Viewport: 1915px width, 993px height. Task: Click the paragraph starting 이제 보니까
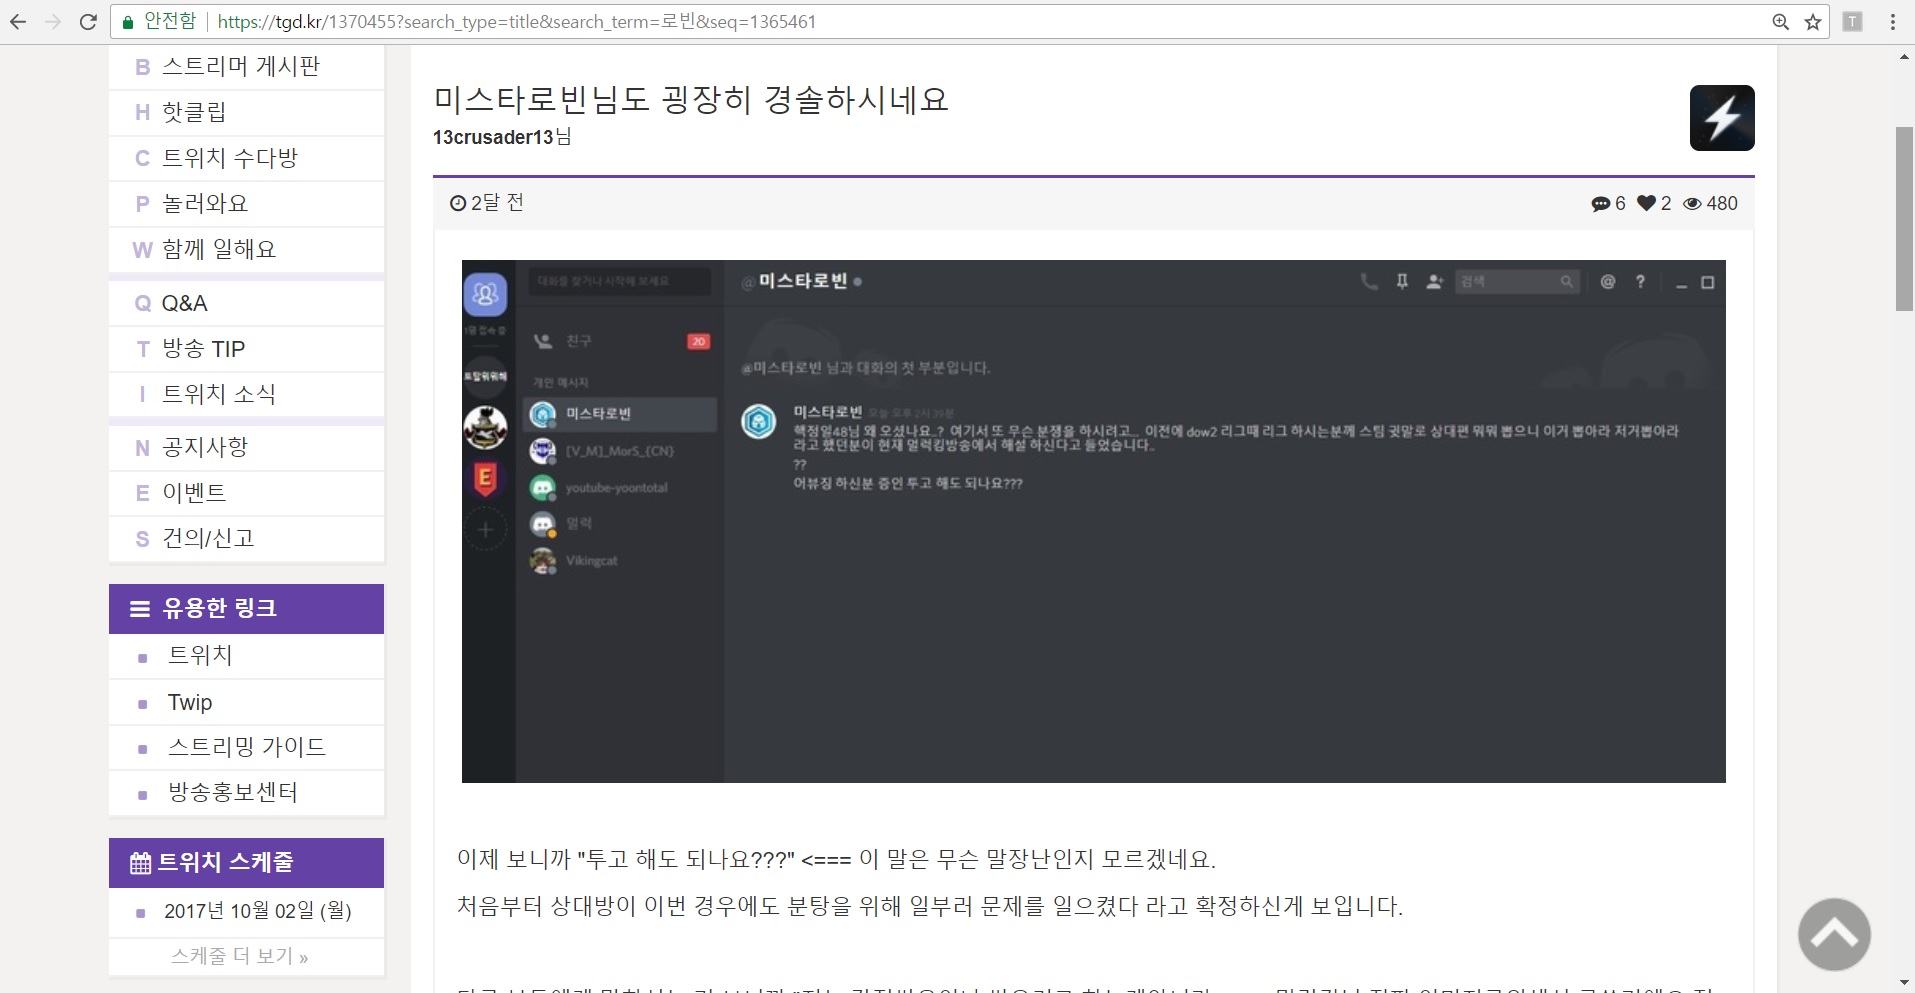pos(836,860)
